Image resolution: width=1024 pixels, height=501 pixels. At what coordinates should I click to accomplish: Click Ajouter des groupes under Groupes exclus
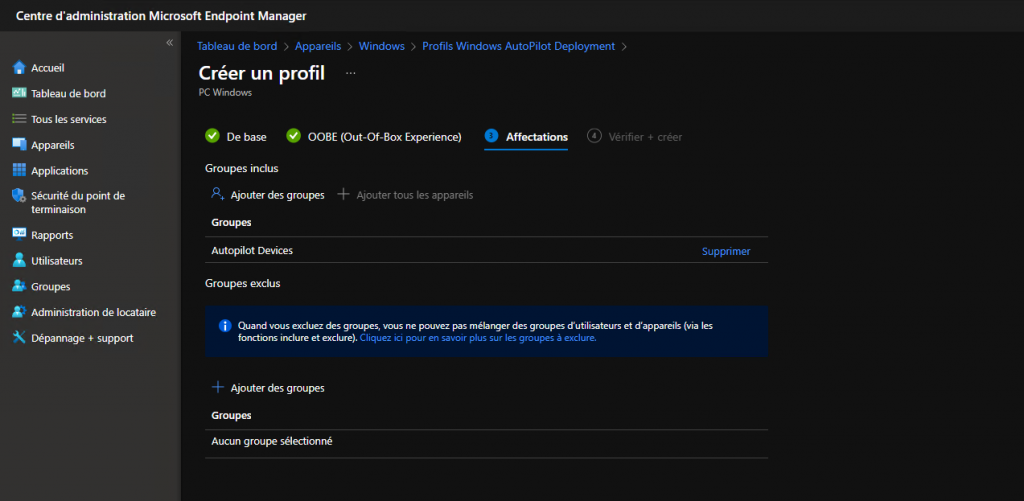click(278, 388)
